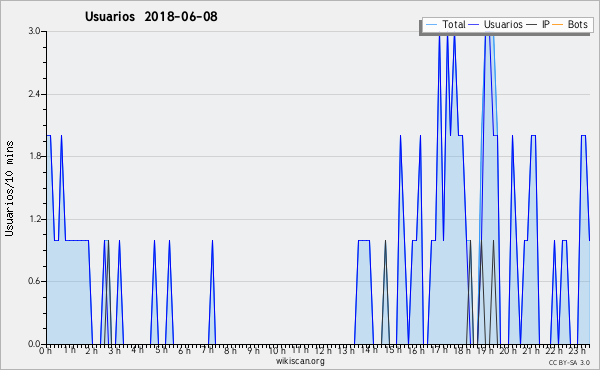Click the 'Bots' legend label
Screen dimensions: 600x370
pos(577,24)
